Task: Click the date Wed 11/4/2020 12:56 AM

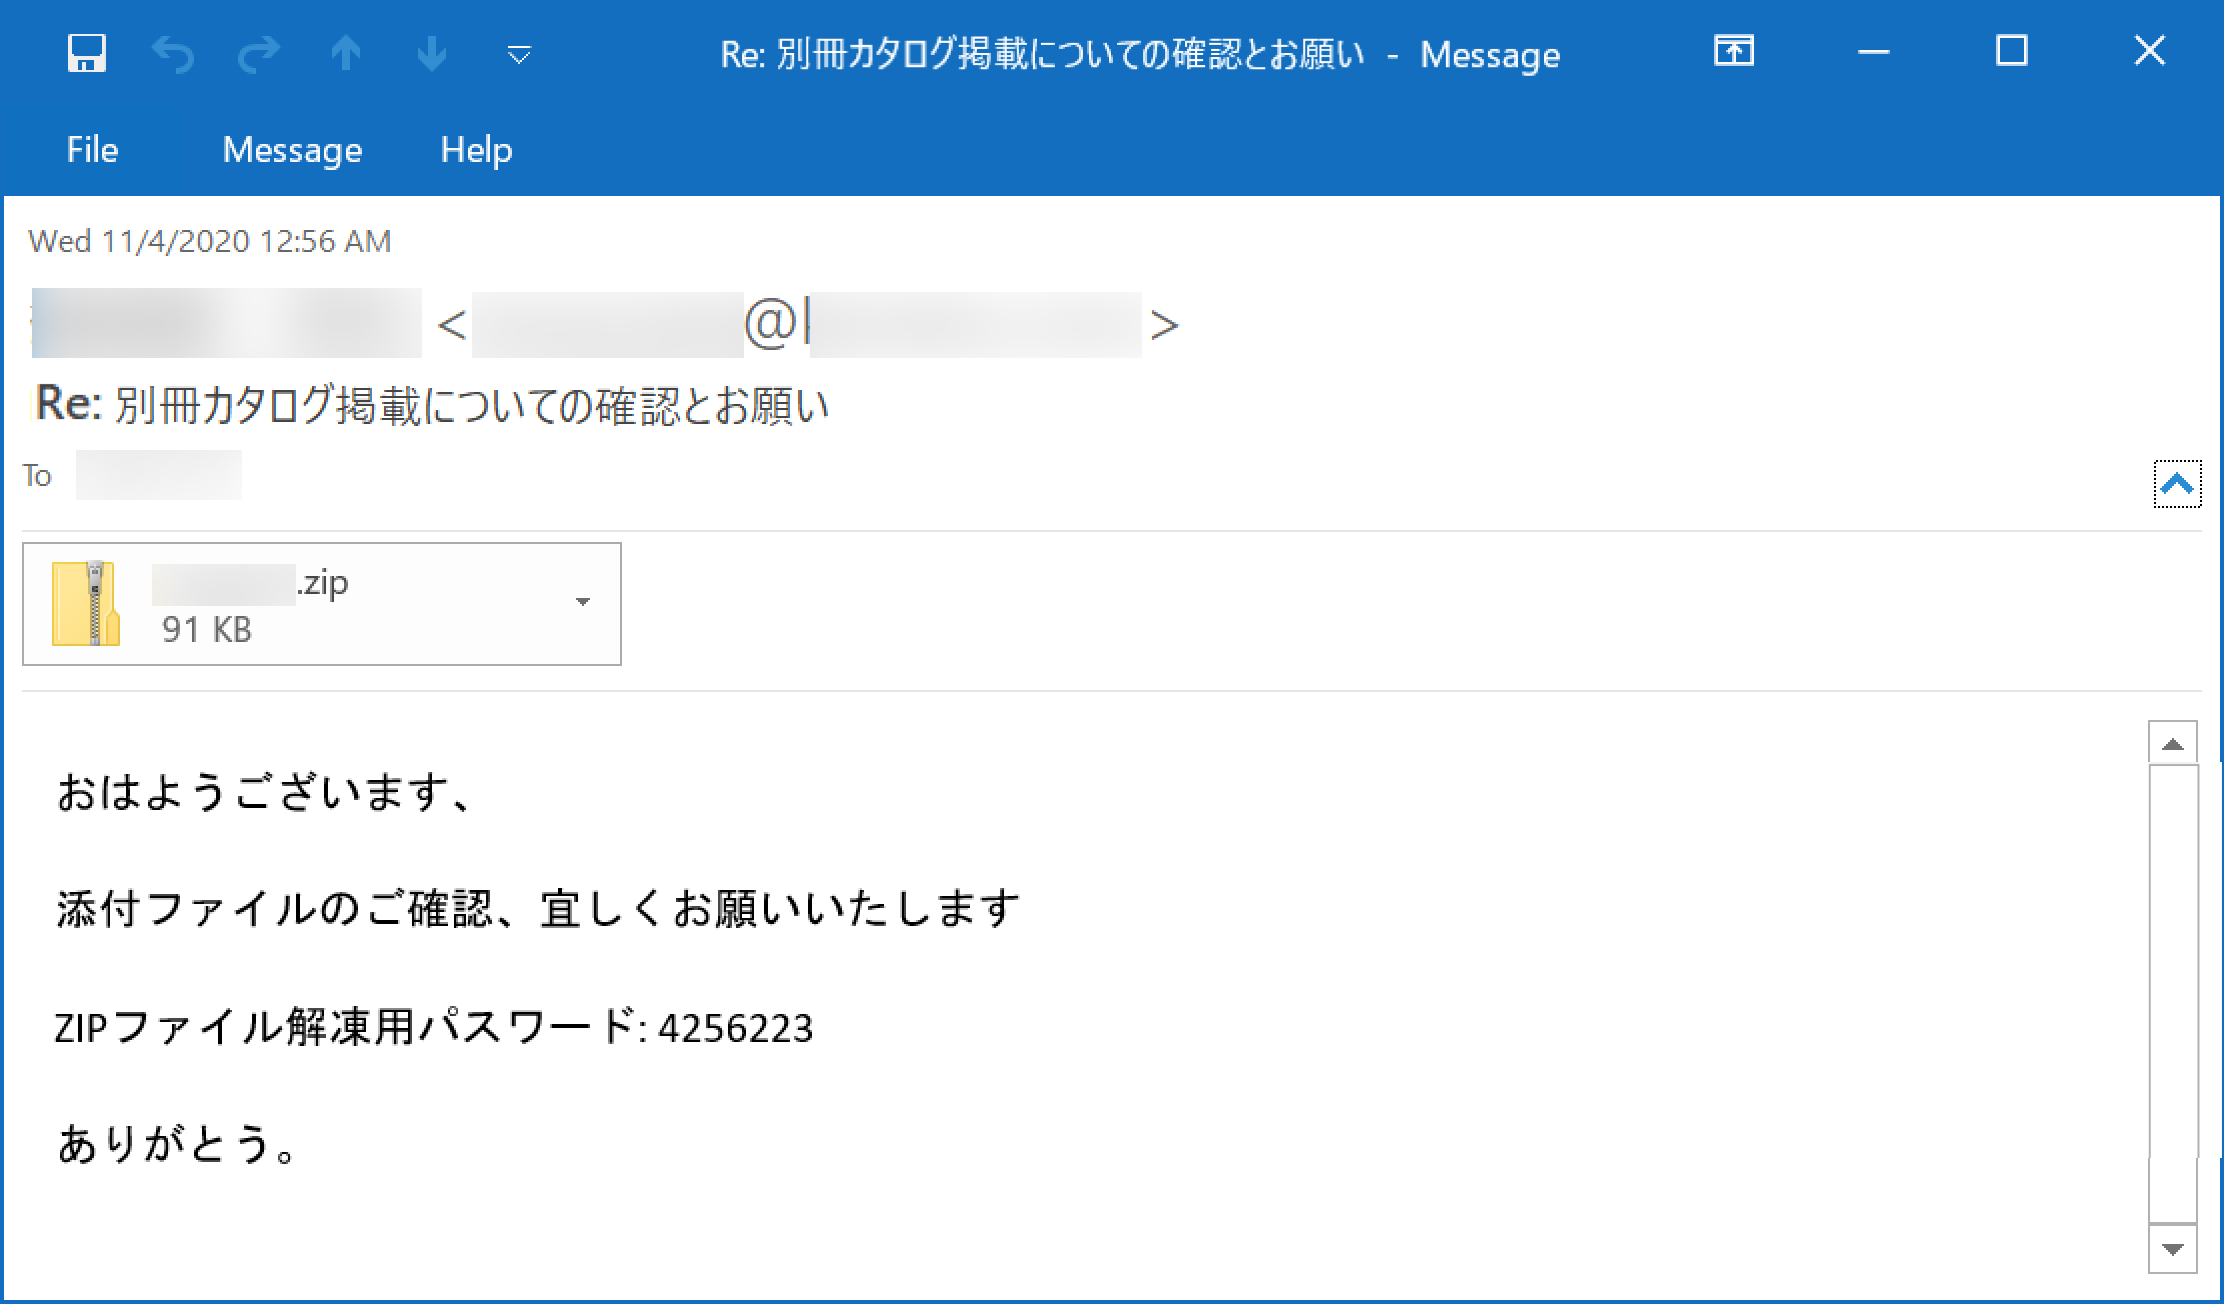Action: pos(209,241)
